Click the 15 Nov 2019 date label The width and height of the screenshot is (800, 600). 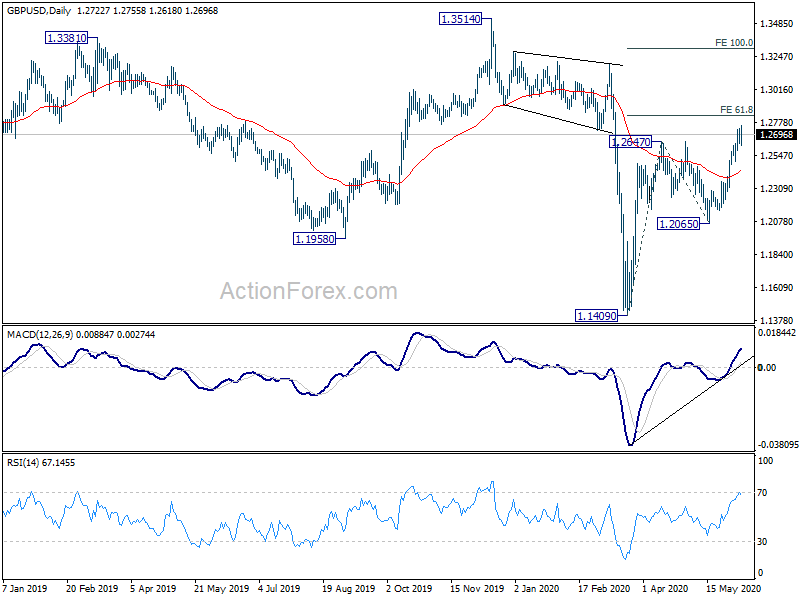pyautogui.click(x=477, y=588)
